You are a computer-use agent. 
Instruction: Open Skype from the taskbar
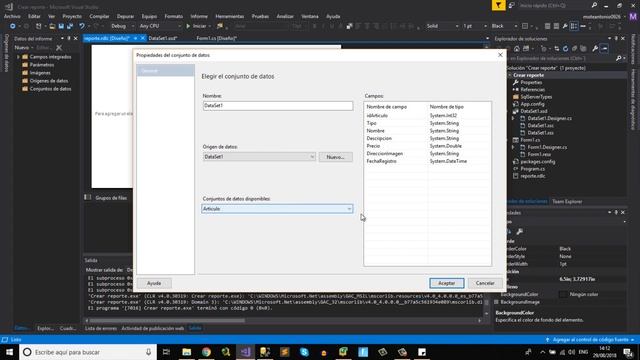[x=304, y=352]
